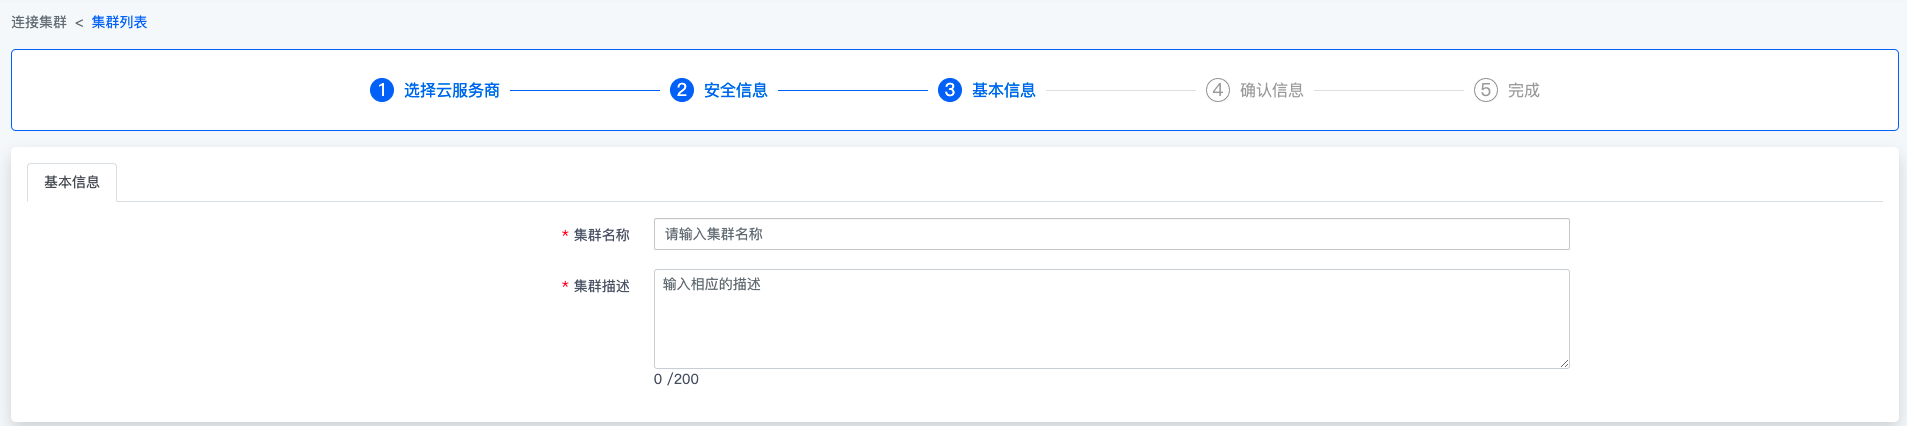Select the 完成 step label

point(1524,90)
